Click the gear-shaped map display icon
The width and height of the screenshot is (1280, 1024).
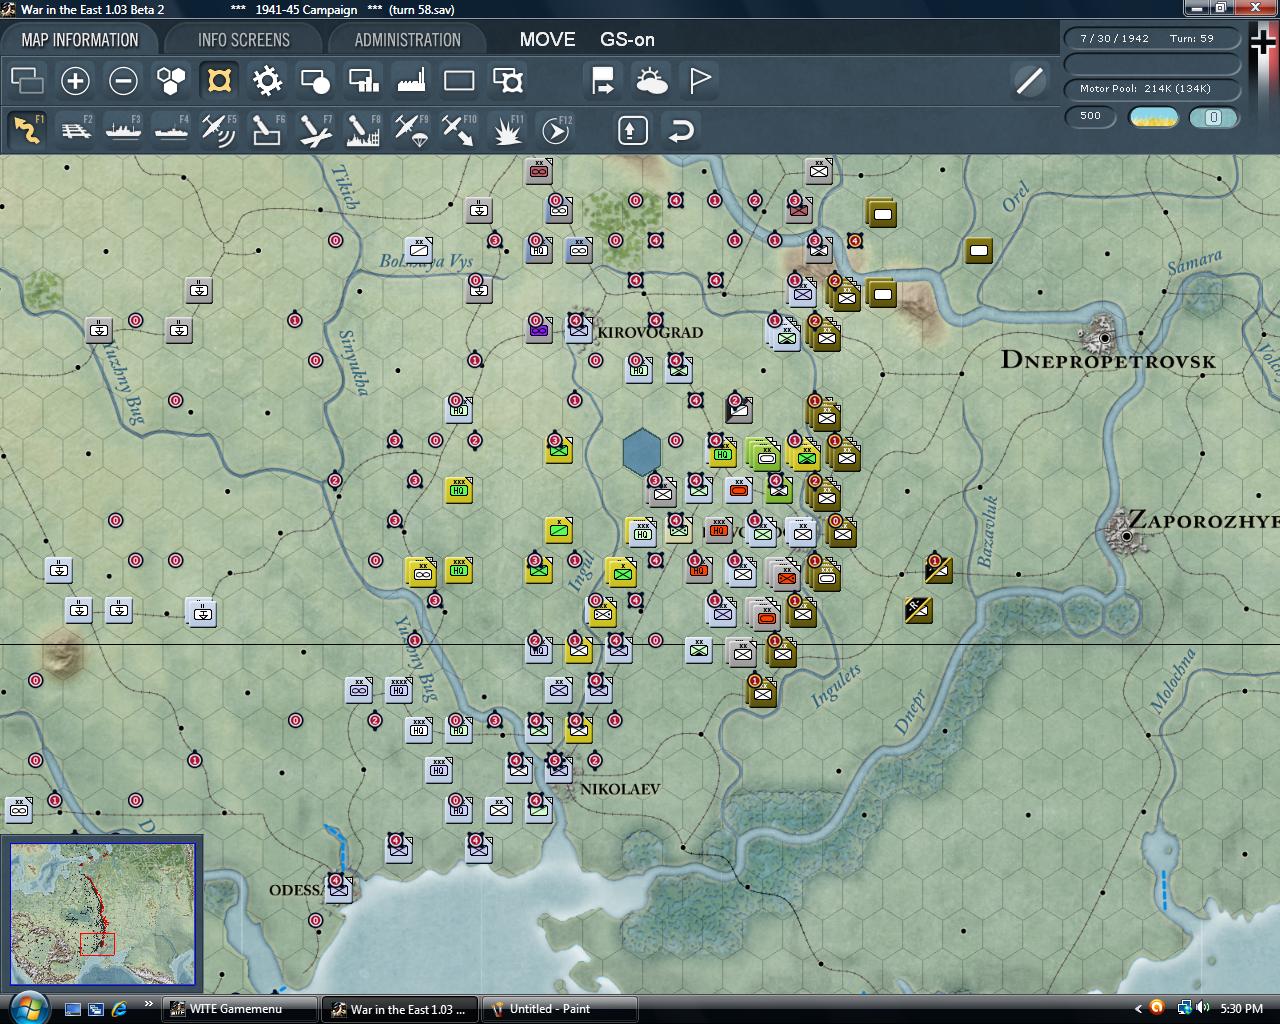267,80
